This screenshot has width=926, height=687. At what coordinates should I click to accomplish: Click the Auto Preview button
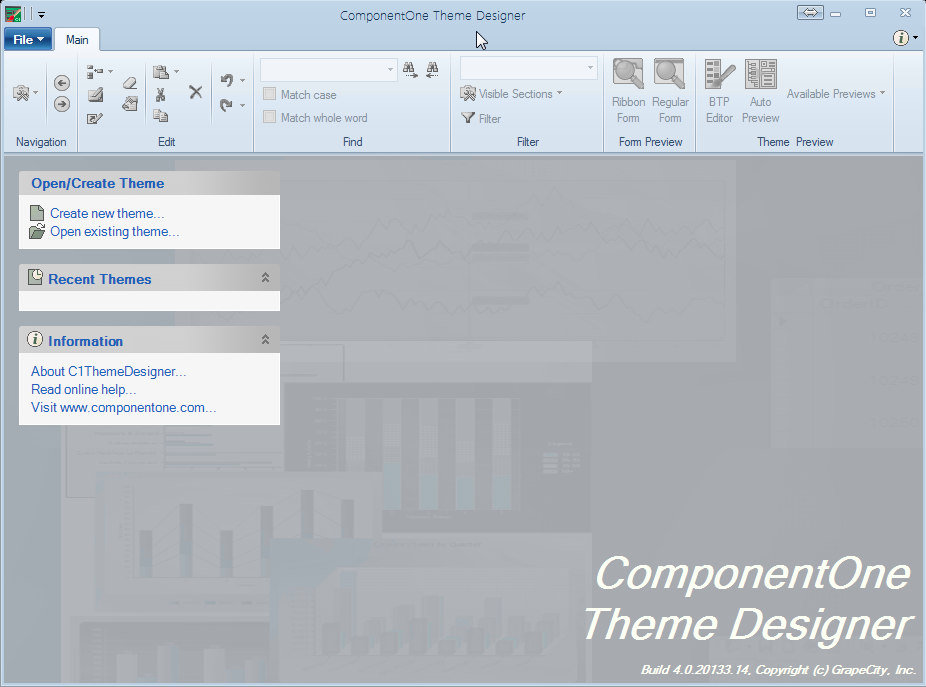click(x=761, y=92)
